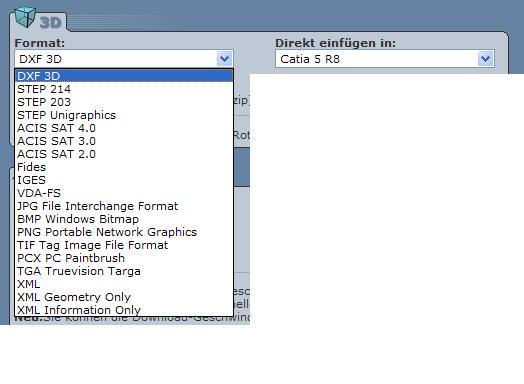Viewport: 524px width, 384px height.
Task: Click the Format field showing DXF 3D
Action: point(124,59)
